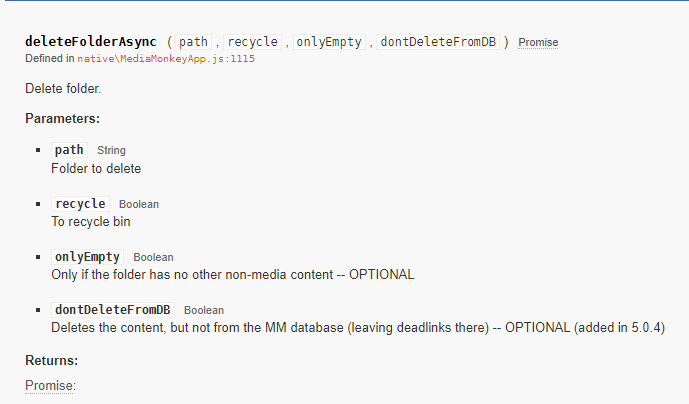
Task: Open the Promise link beside the signature
Action: [538, 43]
